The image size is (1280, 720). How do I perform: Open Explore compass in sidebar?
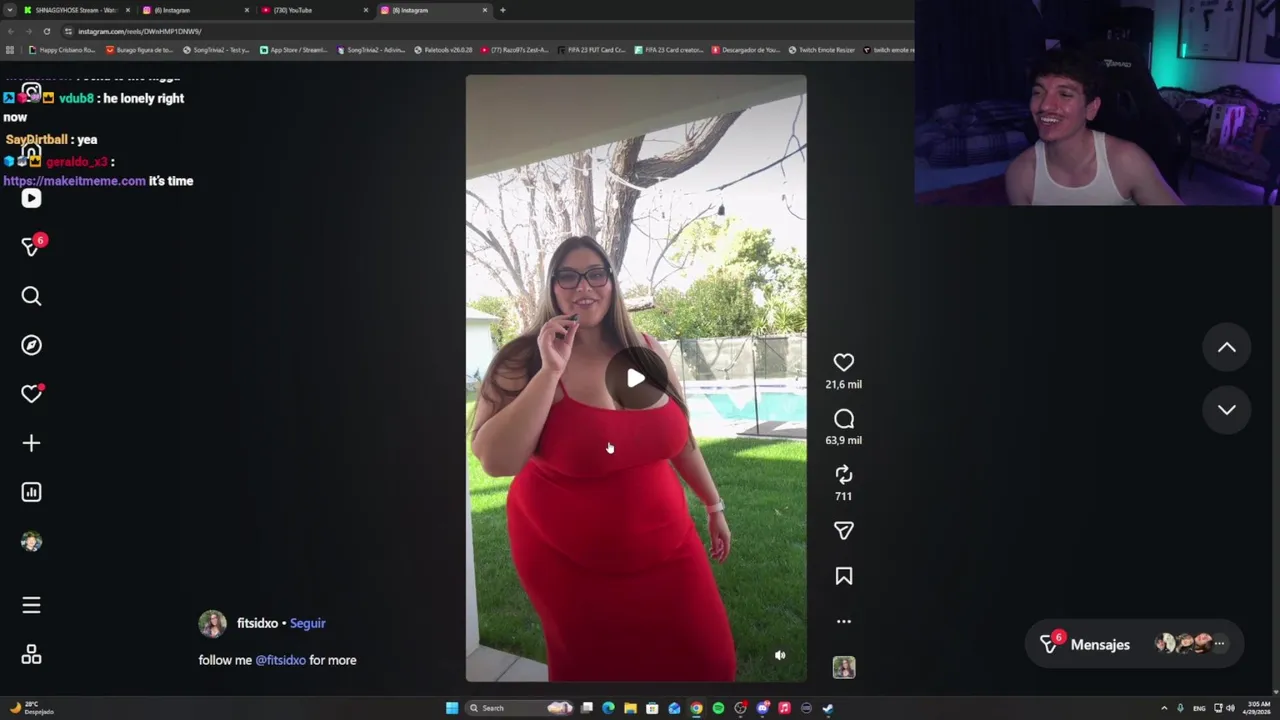tap(31, 345)
